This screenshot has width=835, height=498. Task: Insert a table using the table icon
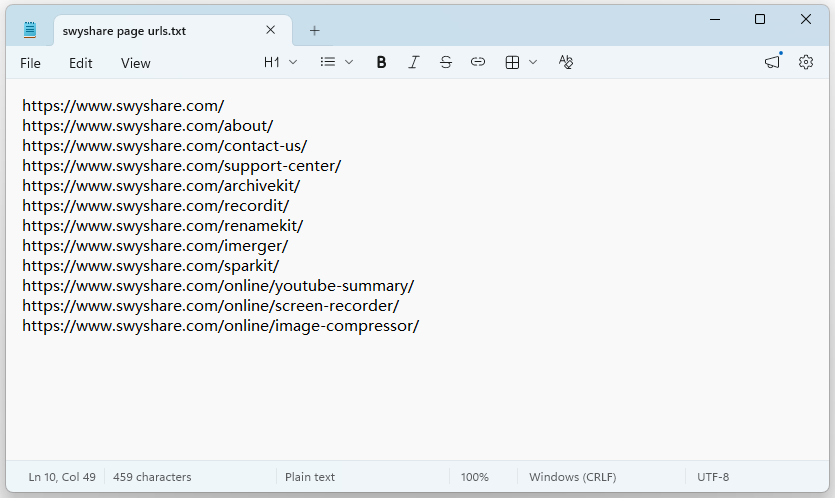(x=512, y=62)
